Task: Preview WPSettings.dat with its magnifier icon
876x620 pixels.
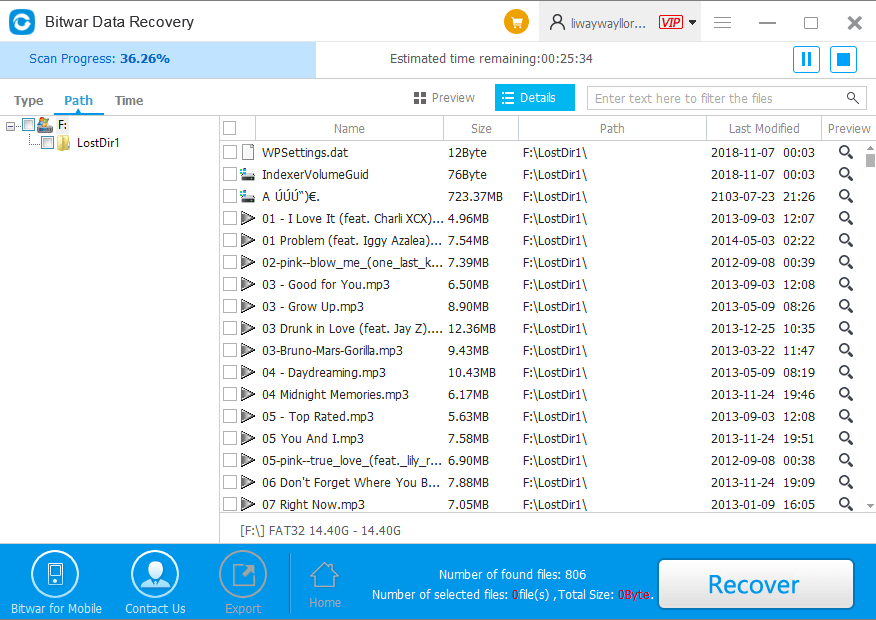Action: tap(846, 152)
